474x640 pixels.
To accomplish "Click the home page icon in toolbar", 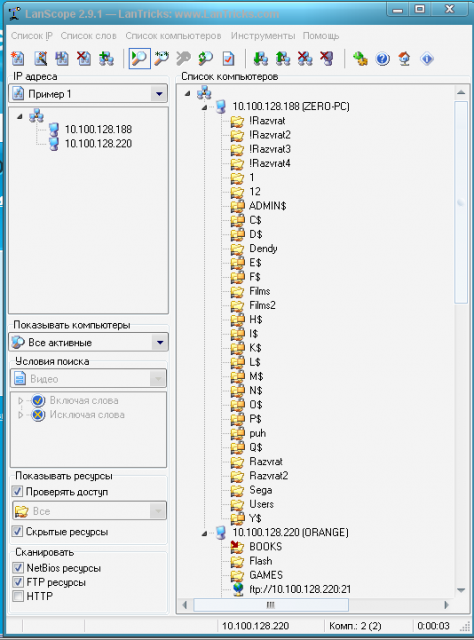I will pyautogui.click(x=405, y=59).
